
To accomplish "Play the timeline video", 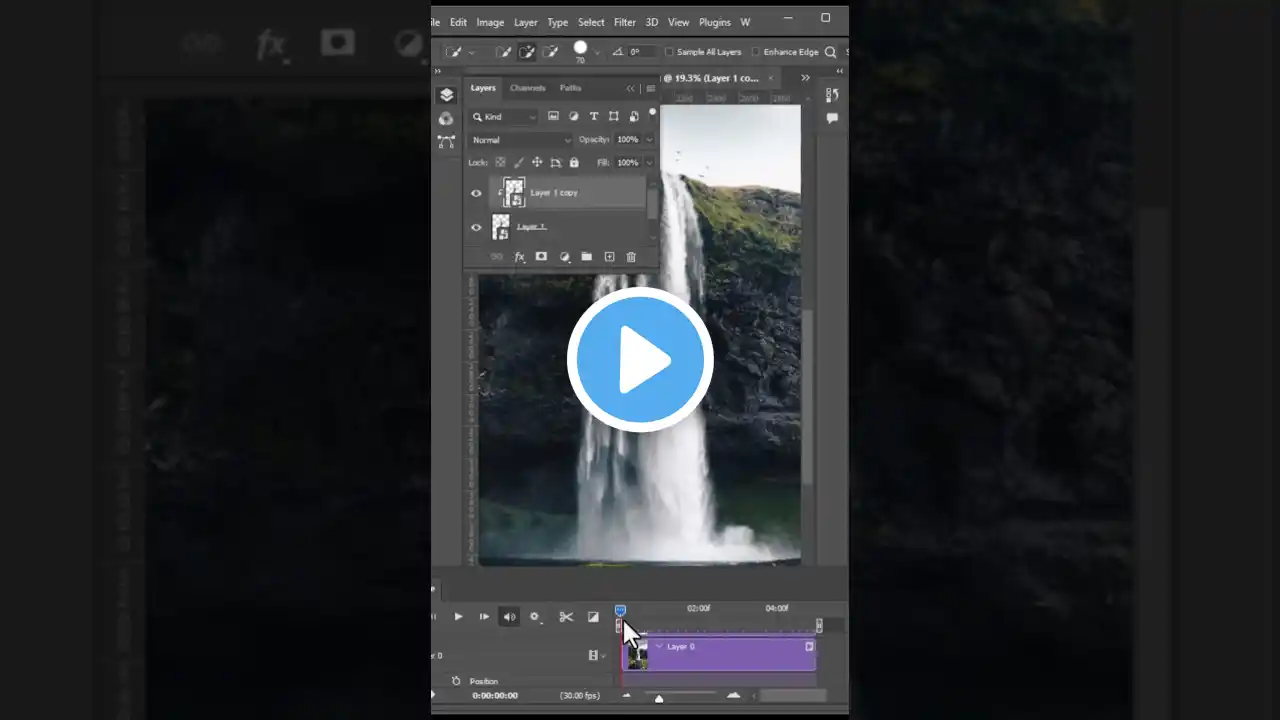I will click(458, 617).
